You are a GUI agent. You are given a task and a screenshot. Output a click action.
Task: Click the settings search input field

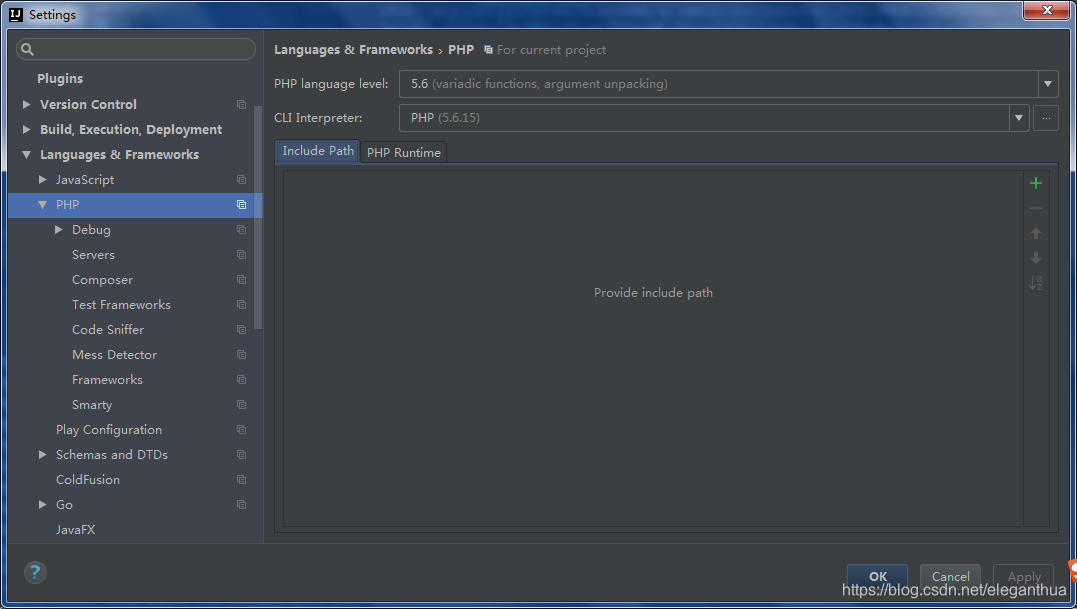click(135, 48)
